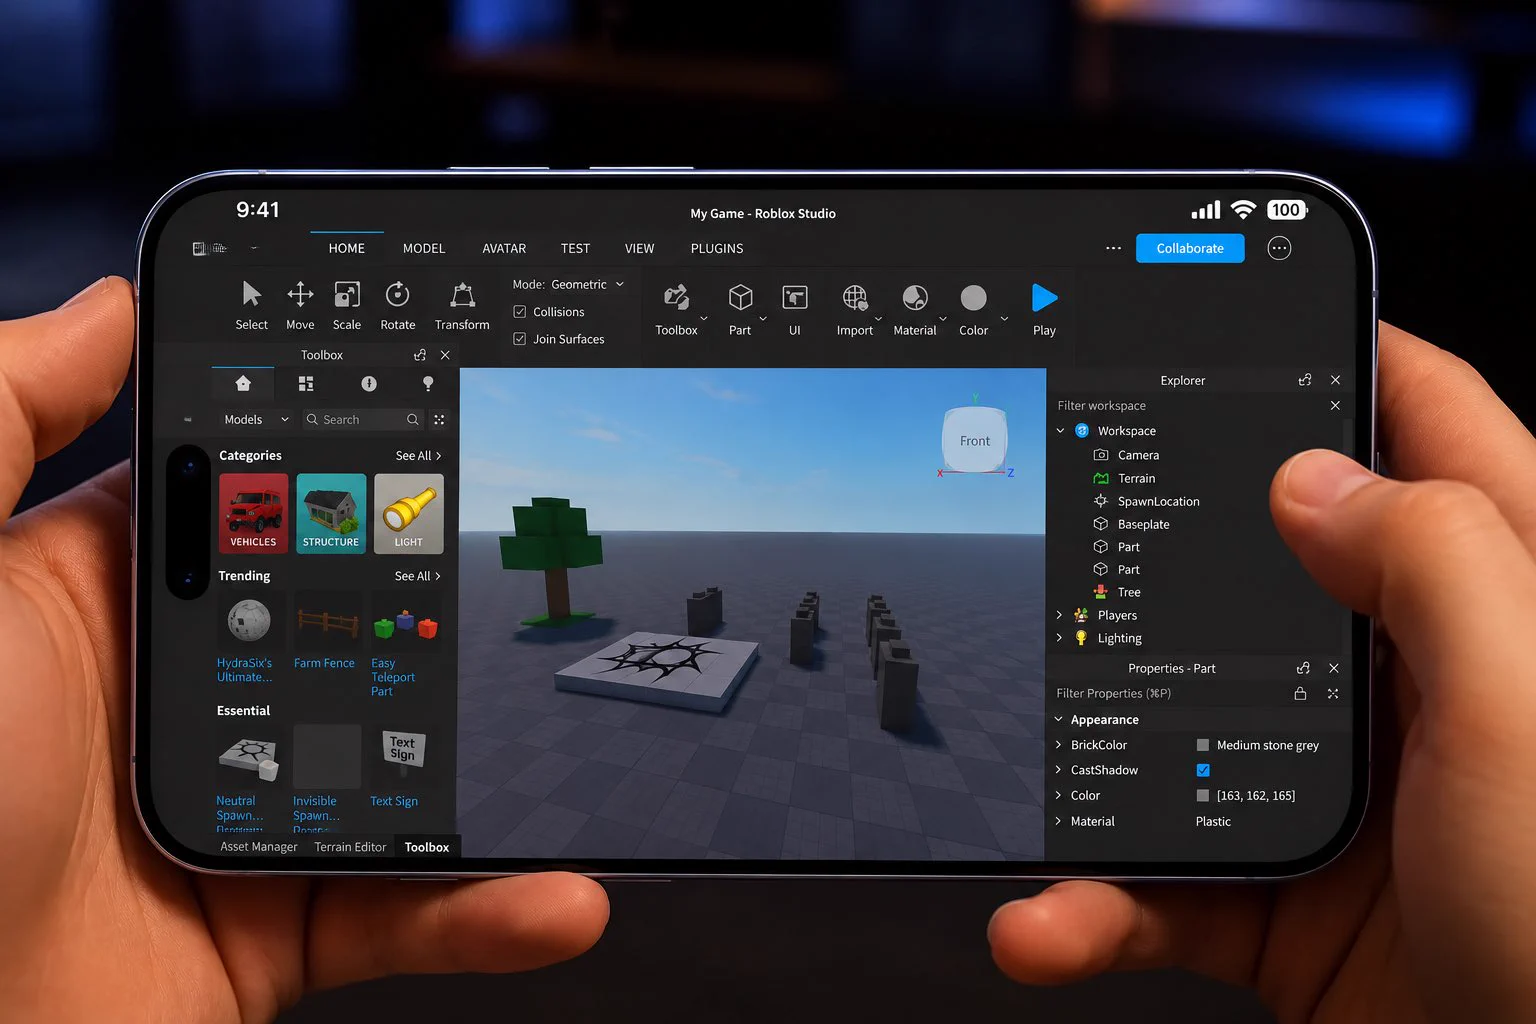Open Toolbox search filter options icon
The height and width of the screenshot is (1024, 1536).
coord(439,420)
